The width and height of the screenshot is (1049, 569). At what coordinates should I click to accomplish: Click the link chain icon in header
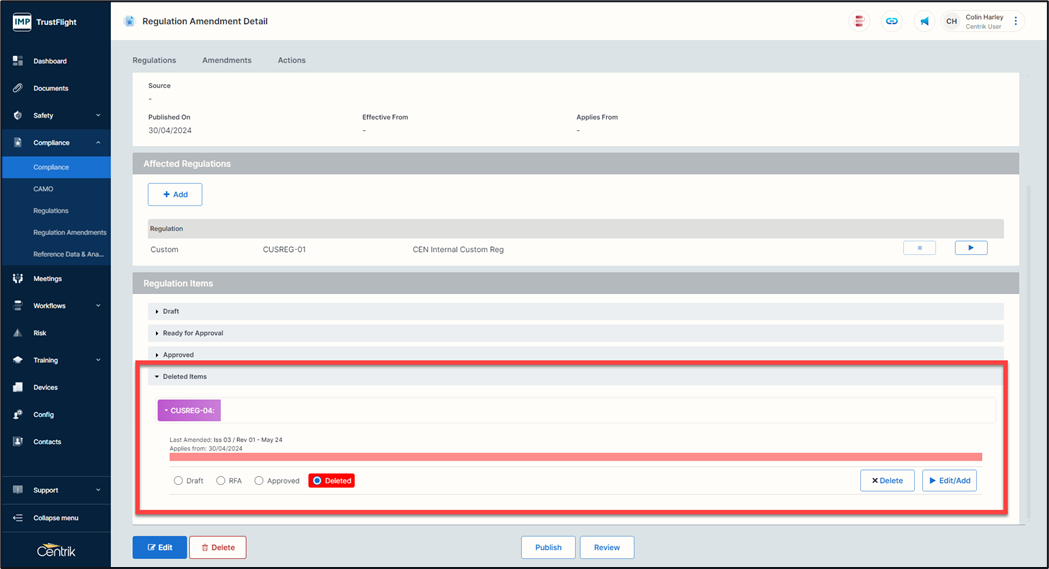coord(891,21)
